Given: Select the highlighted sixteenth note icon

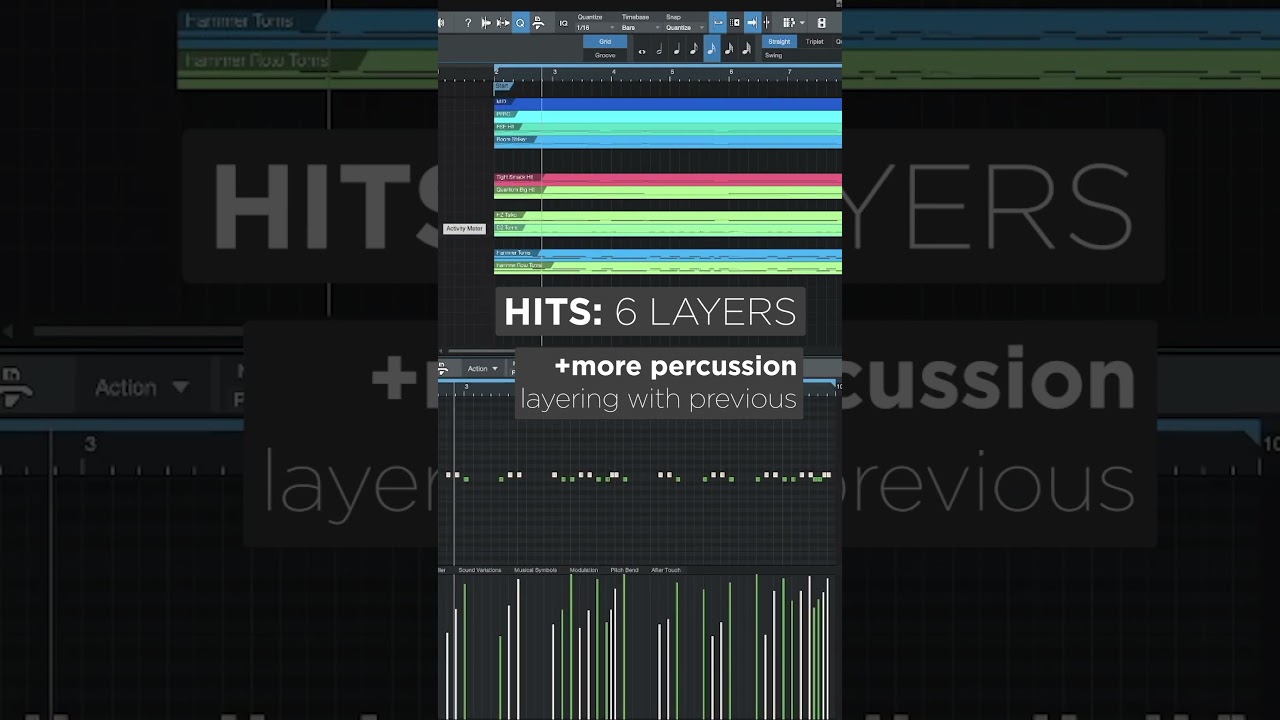Looking at the screenshot, I should (712, 49).
